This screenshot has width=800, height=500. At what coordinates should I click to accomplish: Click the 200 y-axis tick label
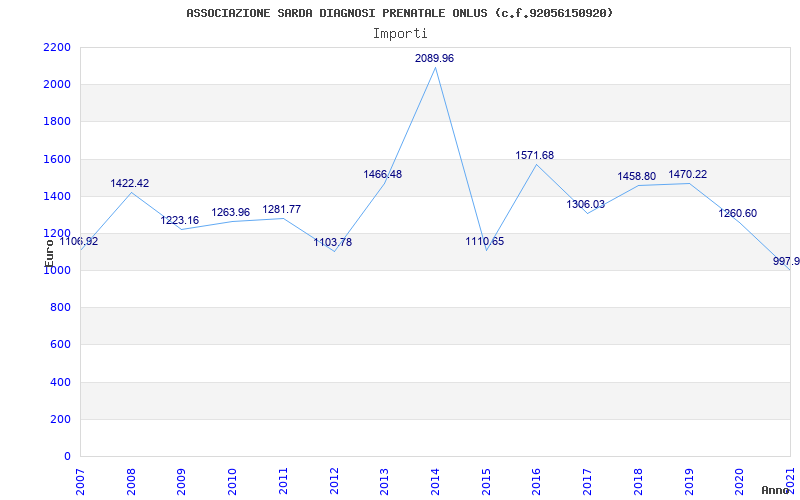point(60,419)
